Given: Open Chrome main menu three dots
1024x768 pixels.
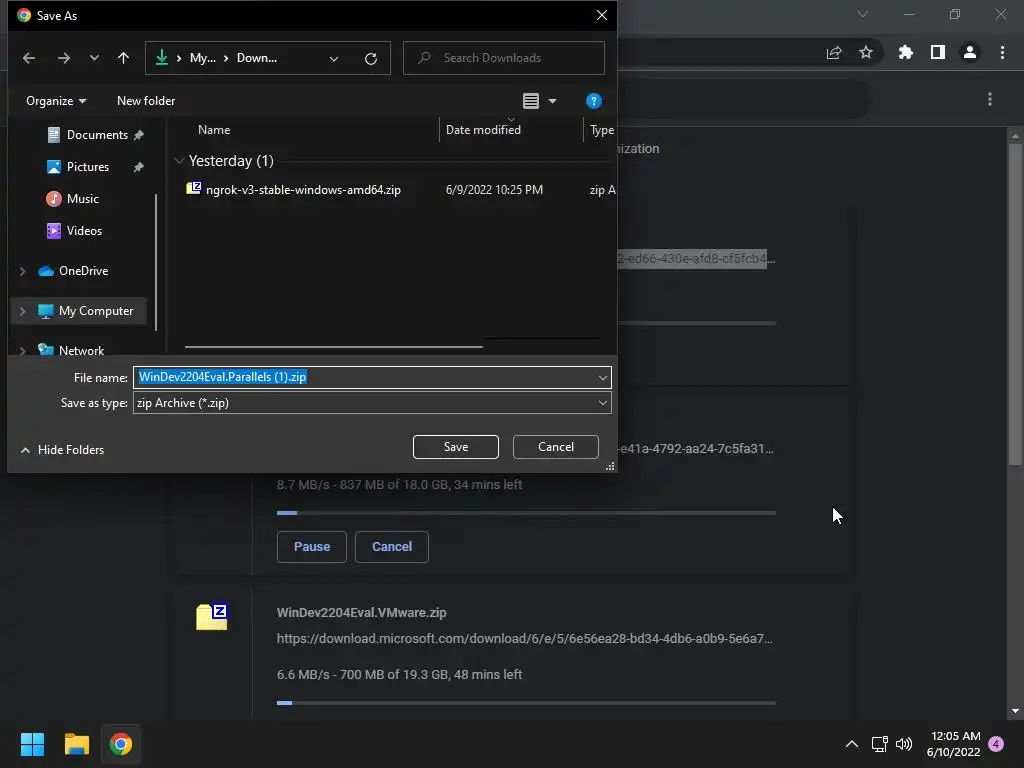Looking at the screenshot, I should click(1002, 52).
